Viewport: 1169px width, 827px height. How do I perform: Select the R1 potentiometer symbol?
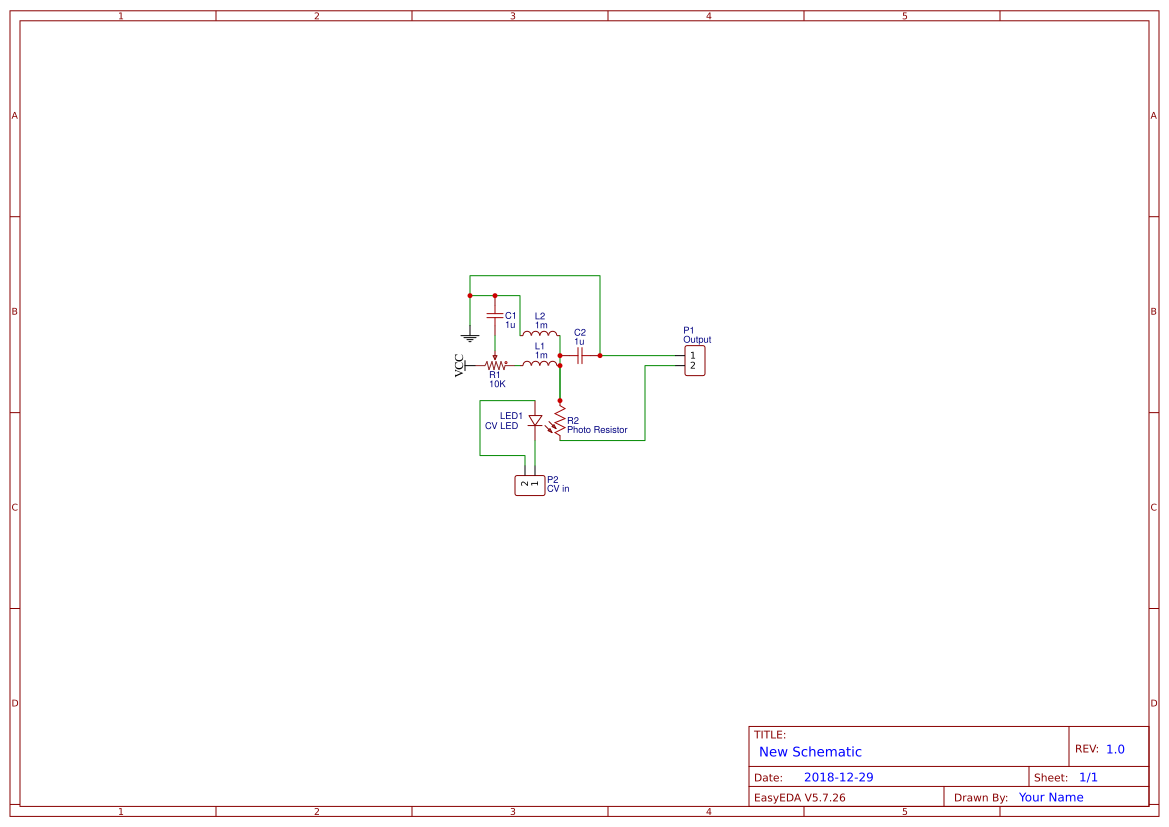click(x=496, y=365)
